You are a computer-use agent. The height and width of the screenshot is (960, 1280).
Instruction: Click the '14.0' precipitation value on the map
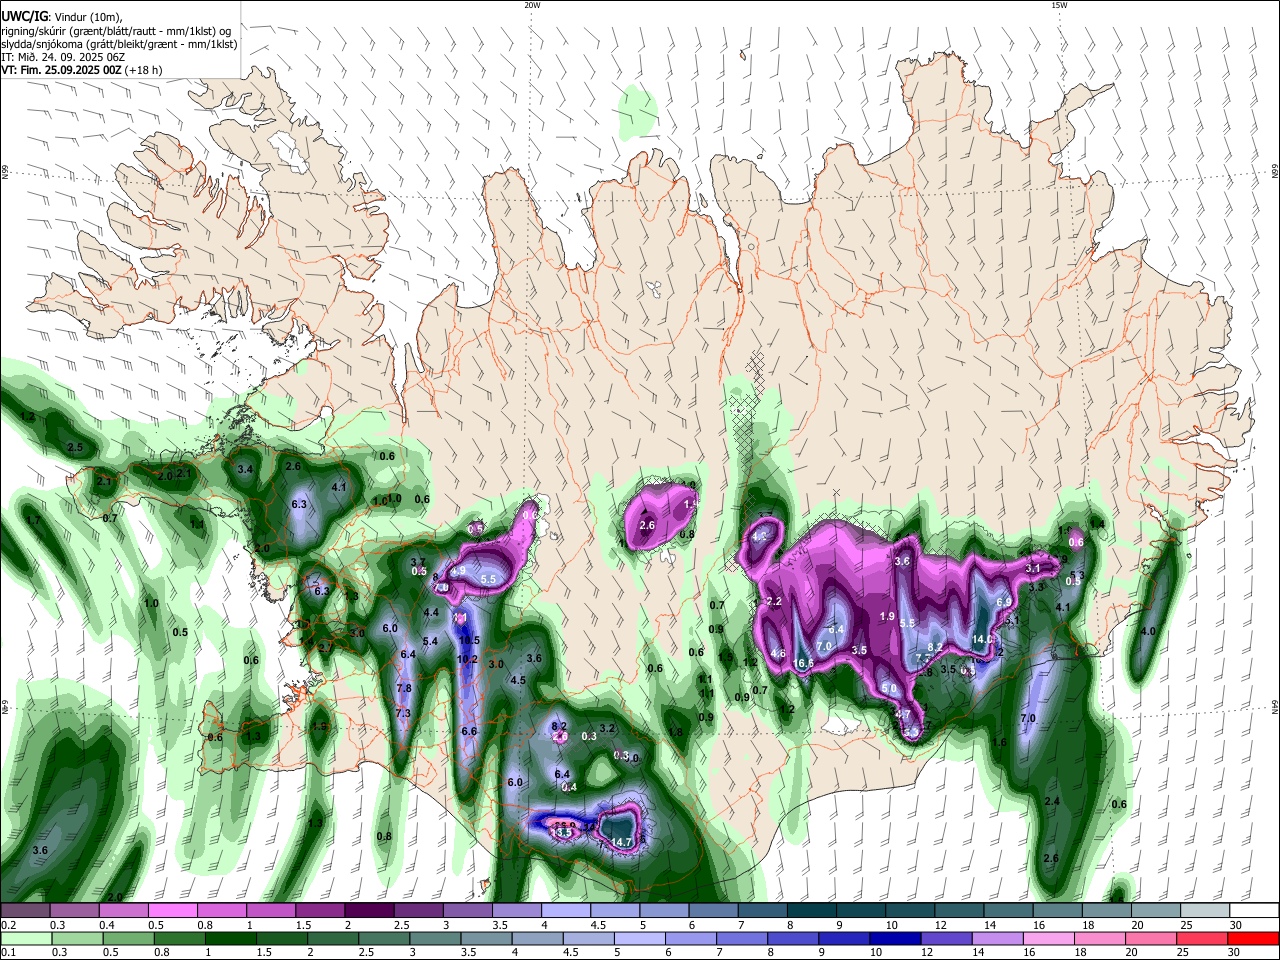982,639
